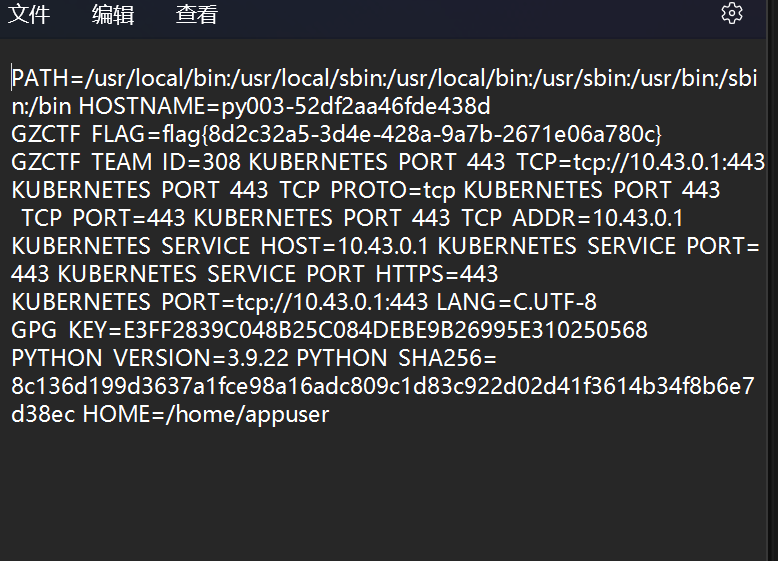Click the GPG KEY hex value
This screenshot has height=561, width=778.
pos(385,330)
